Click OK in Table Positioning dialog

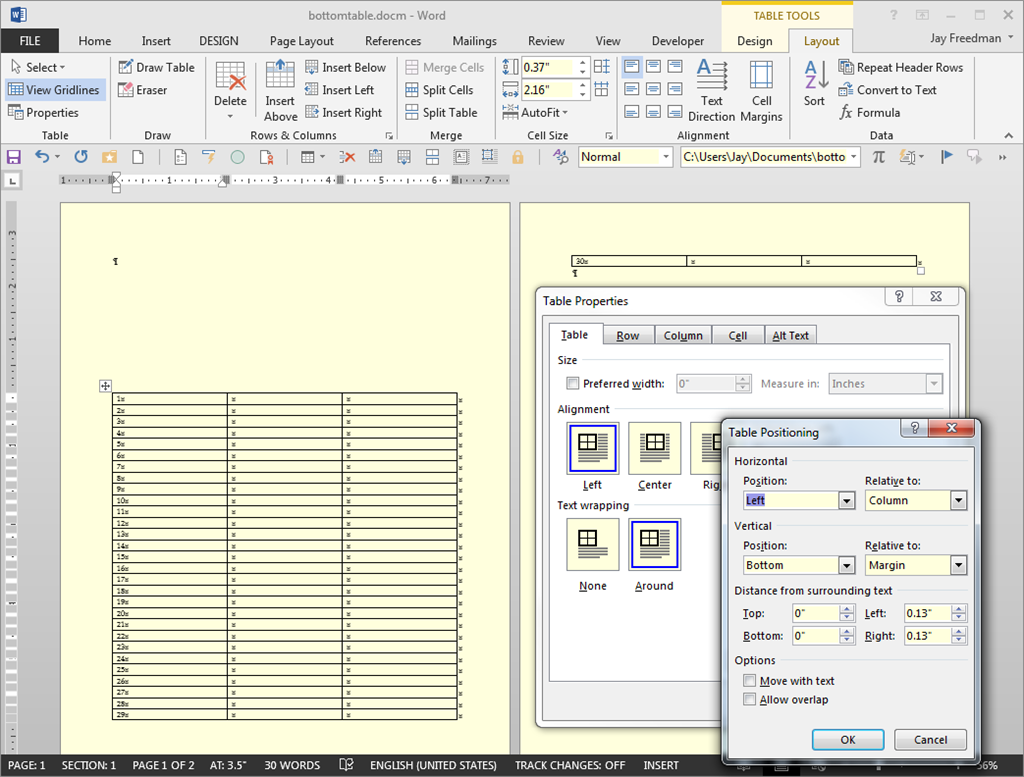848,740
